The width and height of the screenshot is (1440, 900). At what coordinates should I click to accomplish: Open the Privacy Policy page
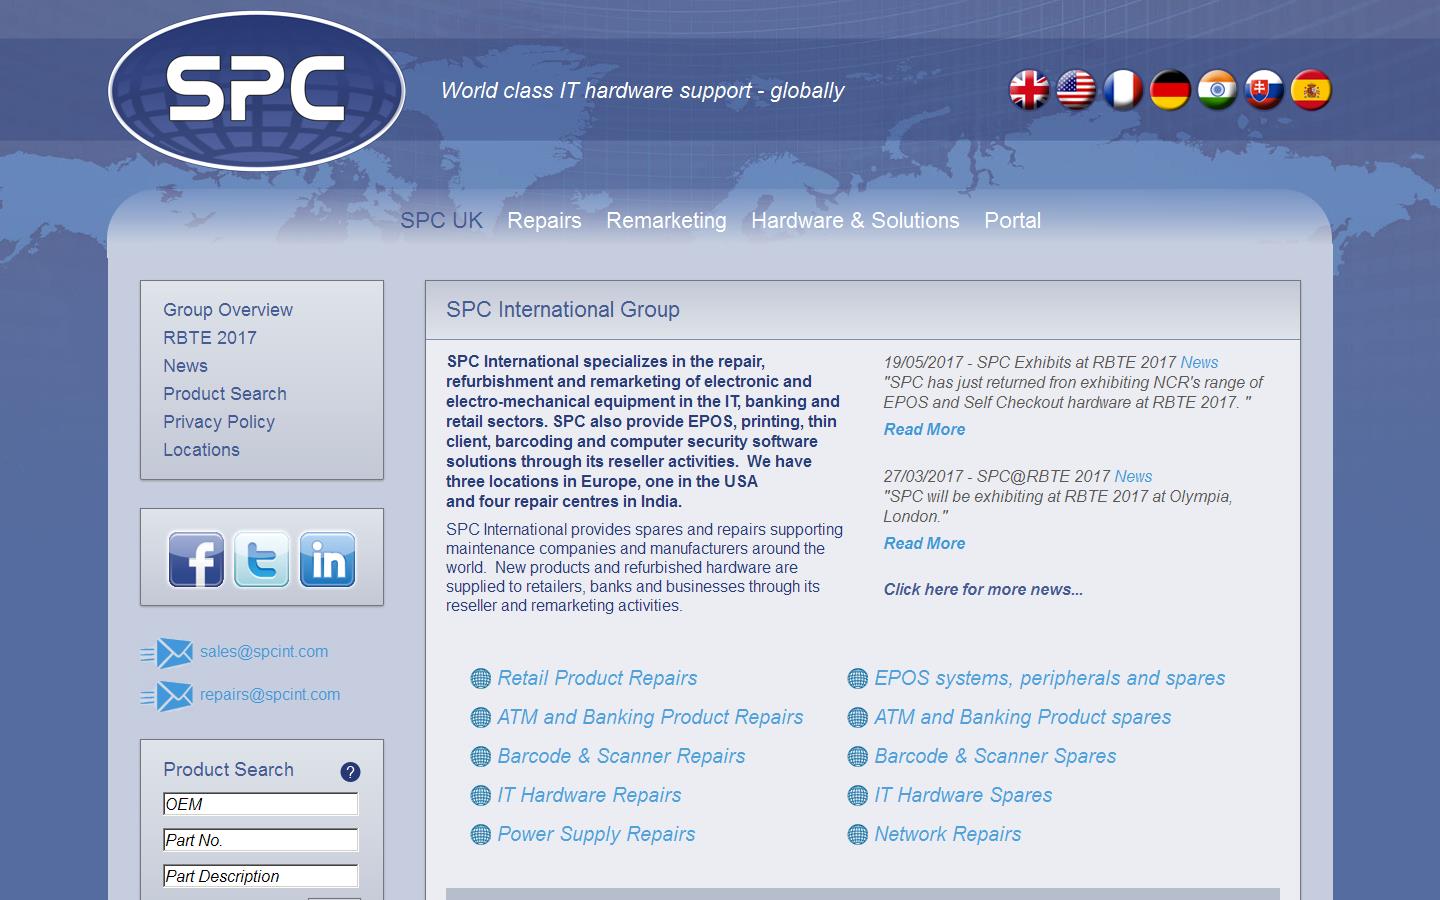pos(219,422)
